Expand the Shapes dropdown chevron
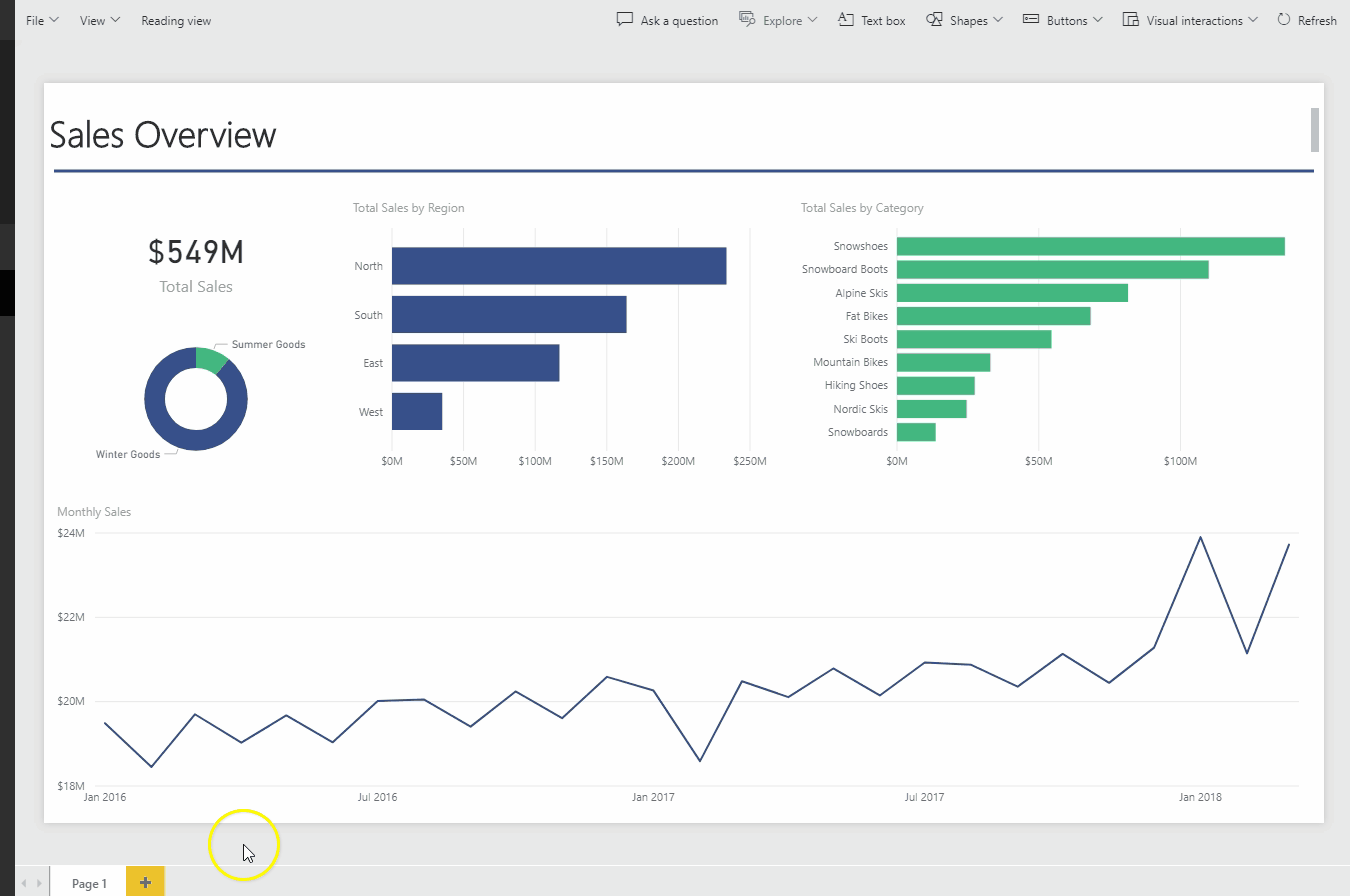The image size is (1350, 896). coord(998,20)
